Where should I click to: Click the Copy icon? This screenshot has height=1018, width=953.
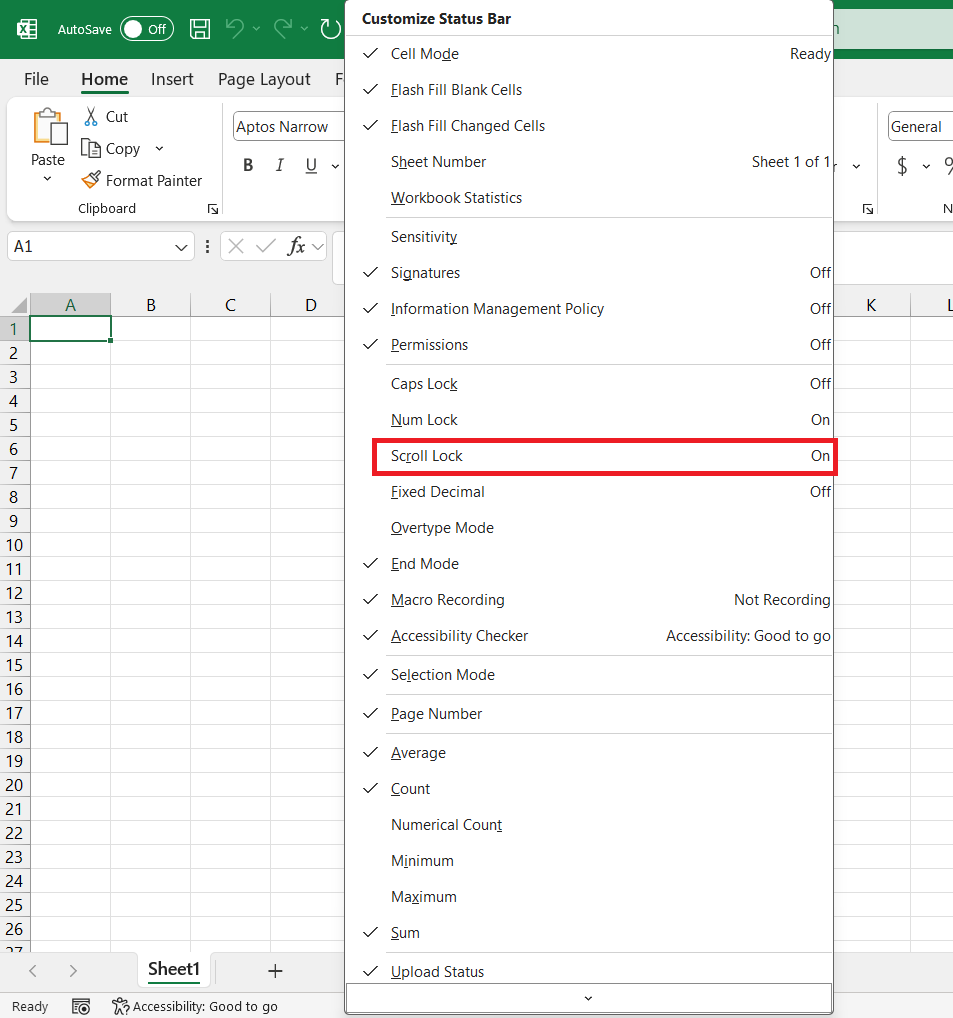(x=90, y=148)
